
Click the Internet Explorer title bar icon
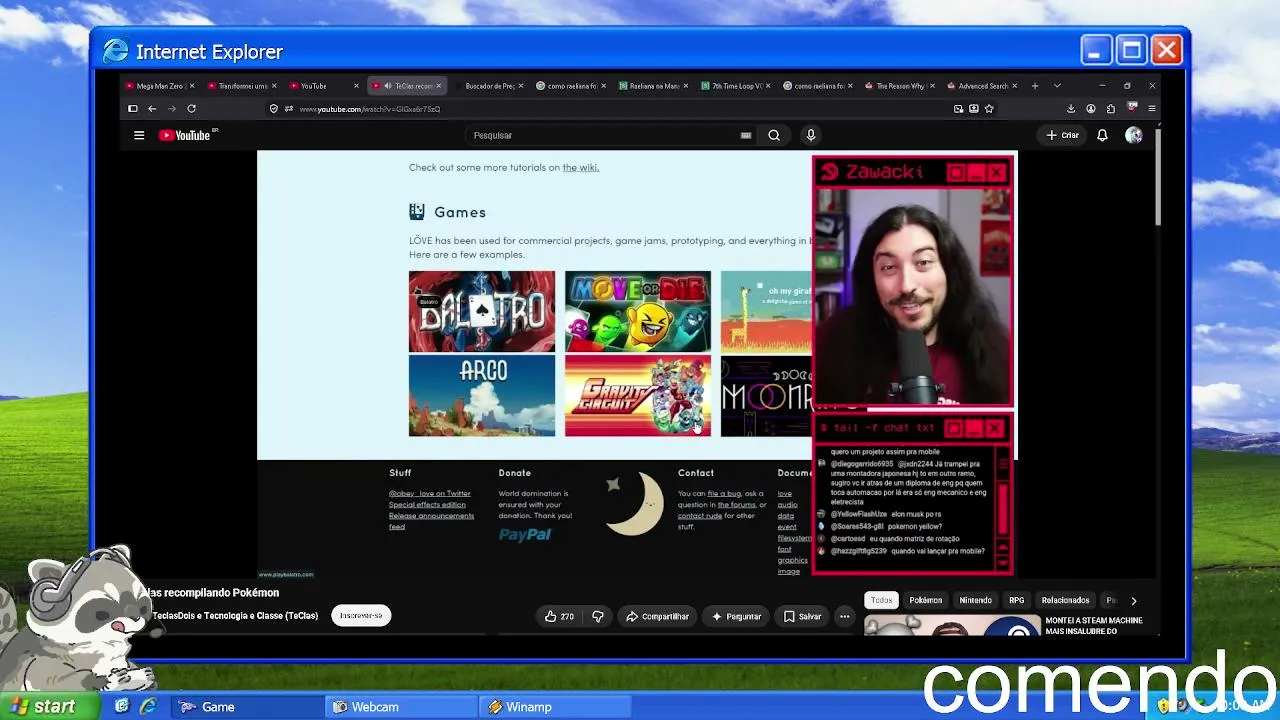coord(116,51)
